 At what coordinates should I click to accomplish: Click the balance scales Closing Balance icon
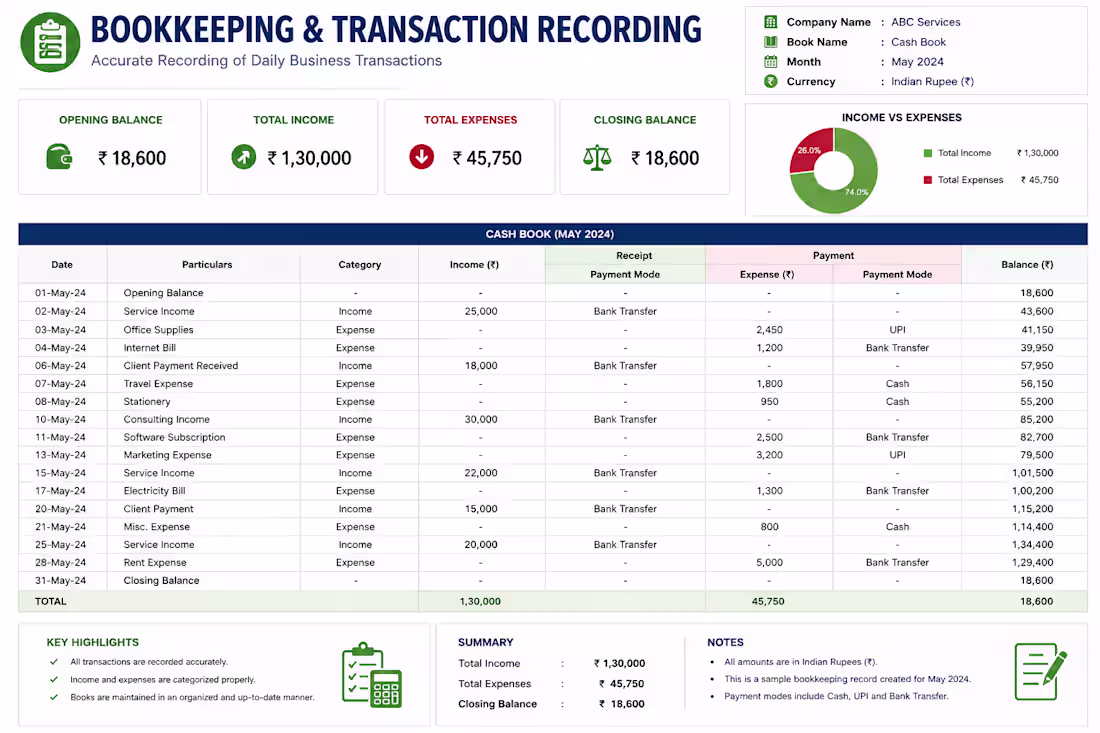pos(597,158)
